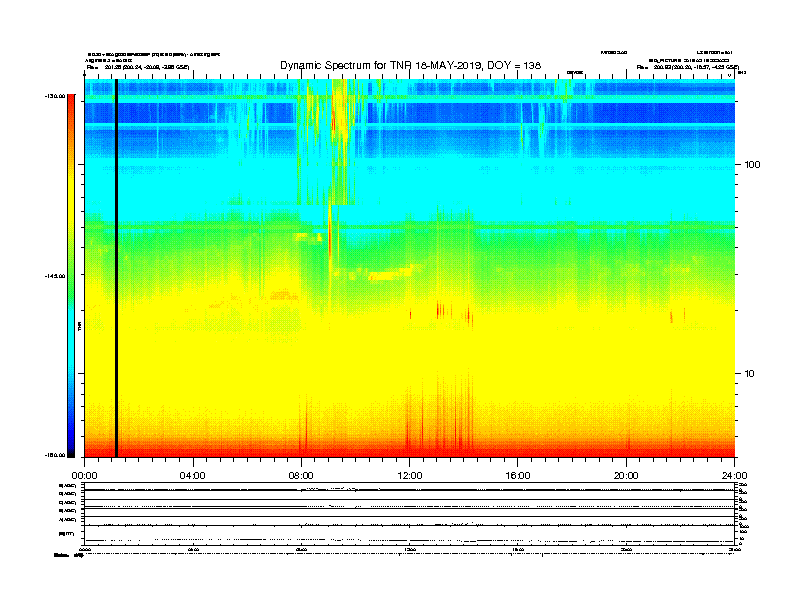Click the '08:00' time axis label
The width and height of the screenshot is (792, 612).
click(x=301, y=476)
